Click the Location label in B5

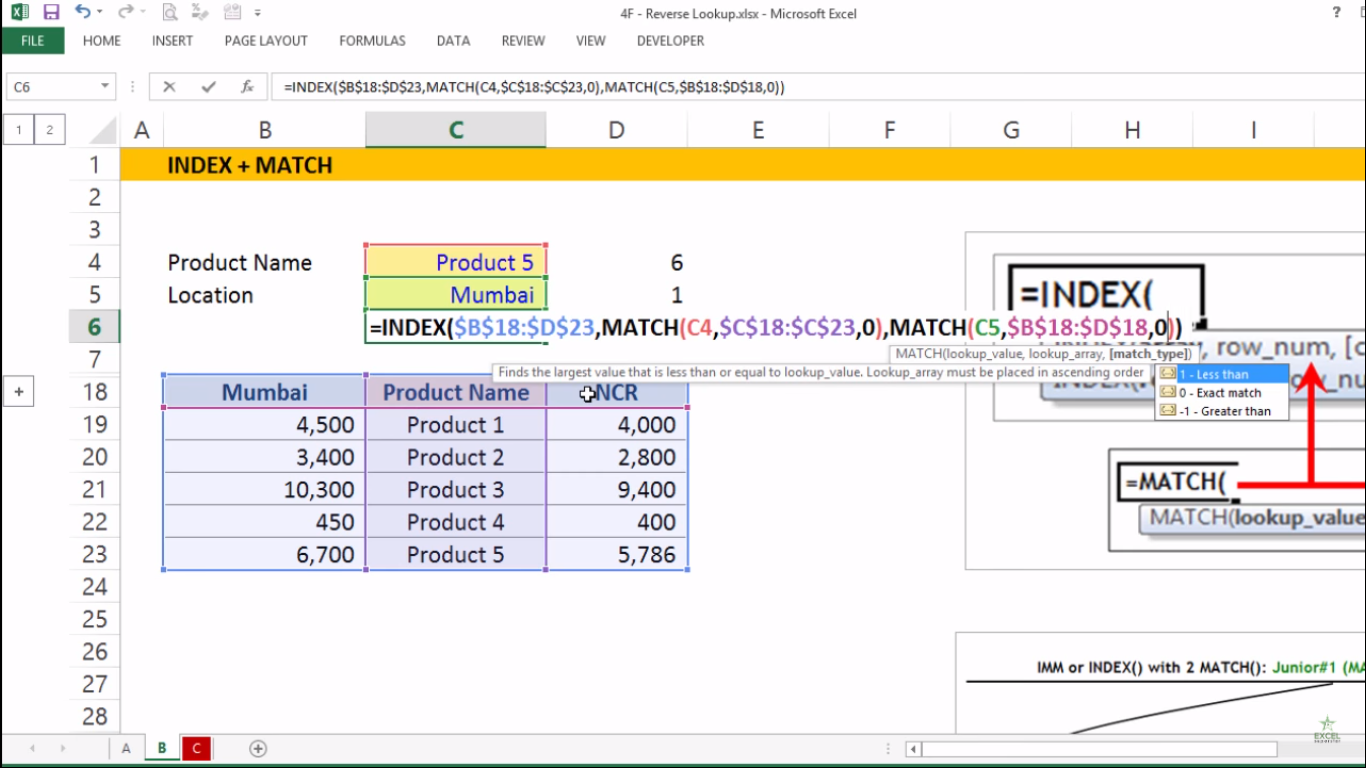coord(210,295)
